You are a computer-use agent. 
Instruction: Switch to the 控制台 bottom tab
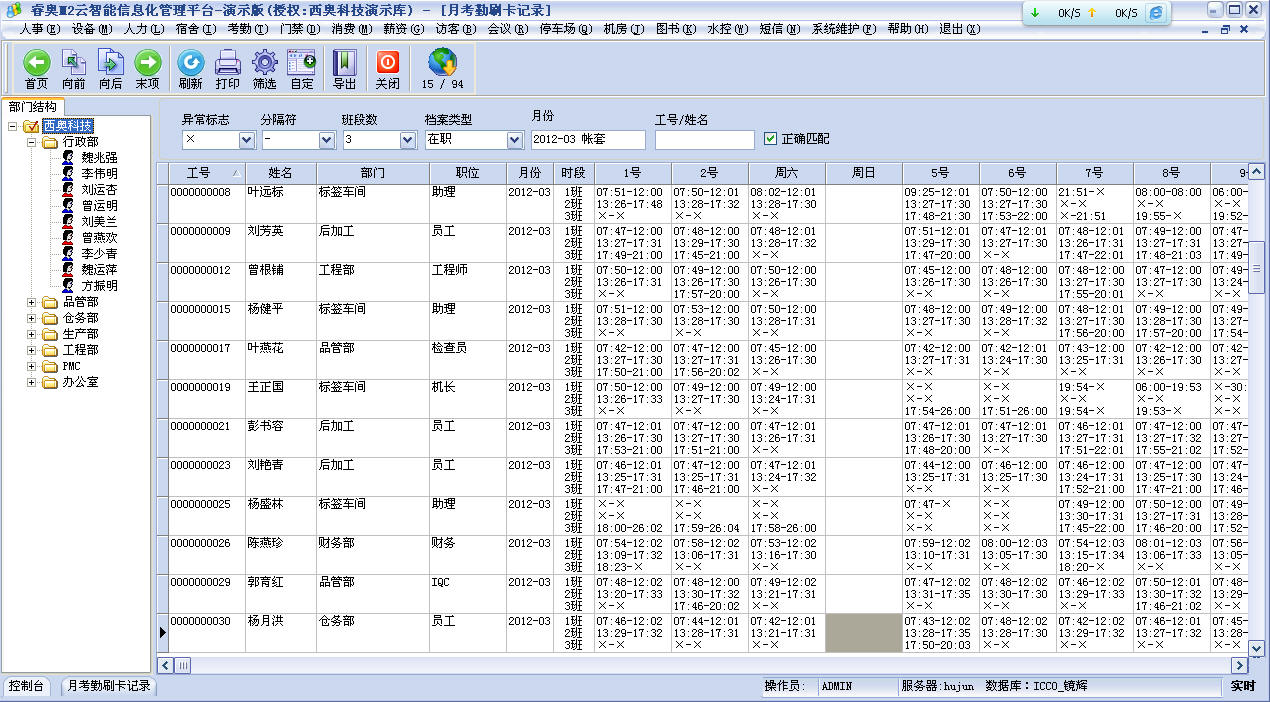pyautogui.click(x=27, y=686)
